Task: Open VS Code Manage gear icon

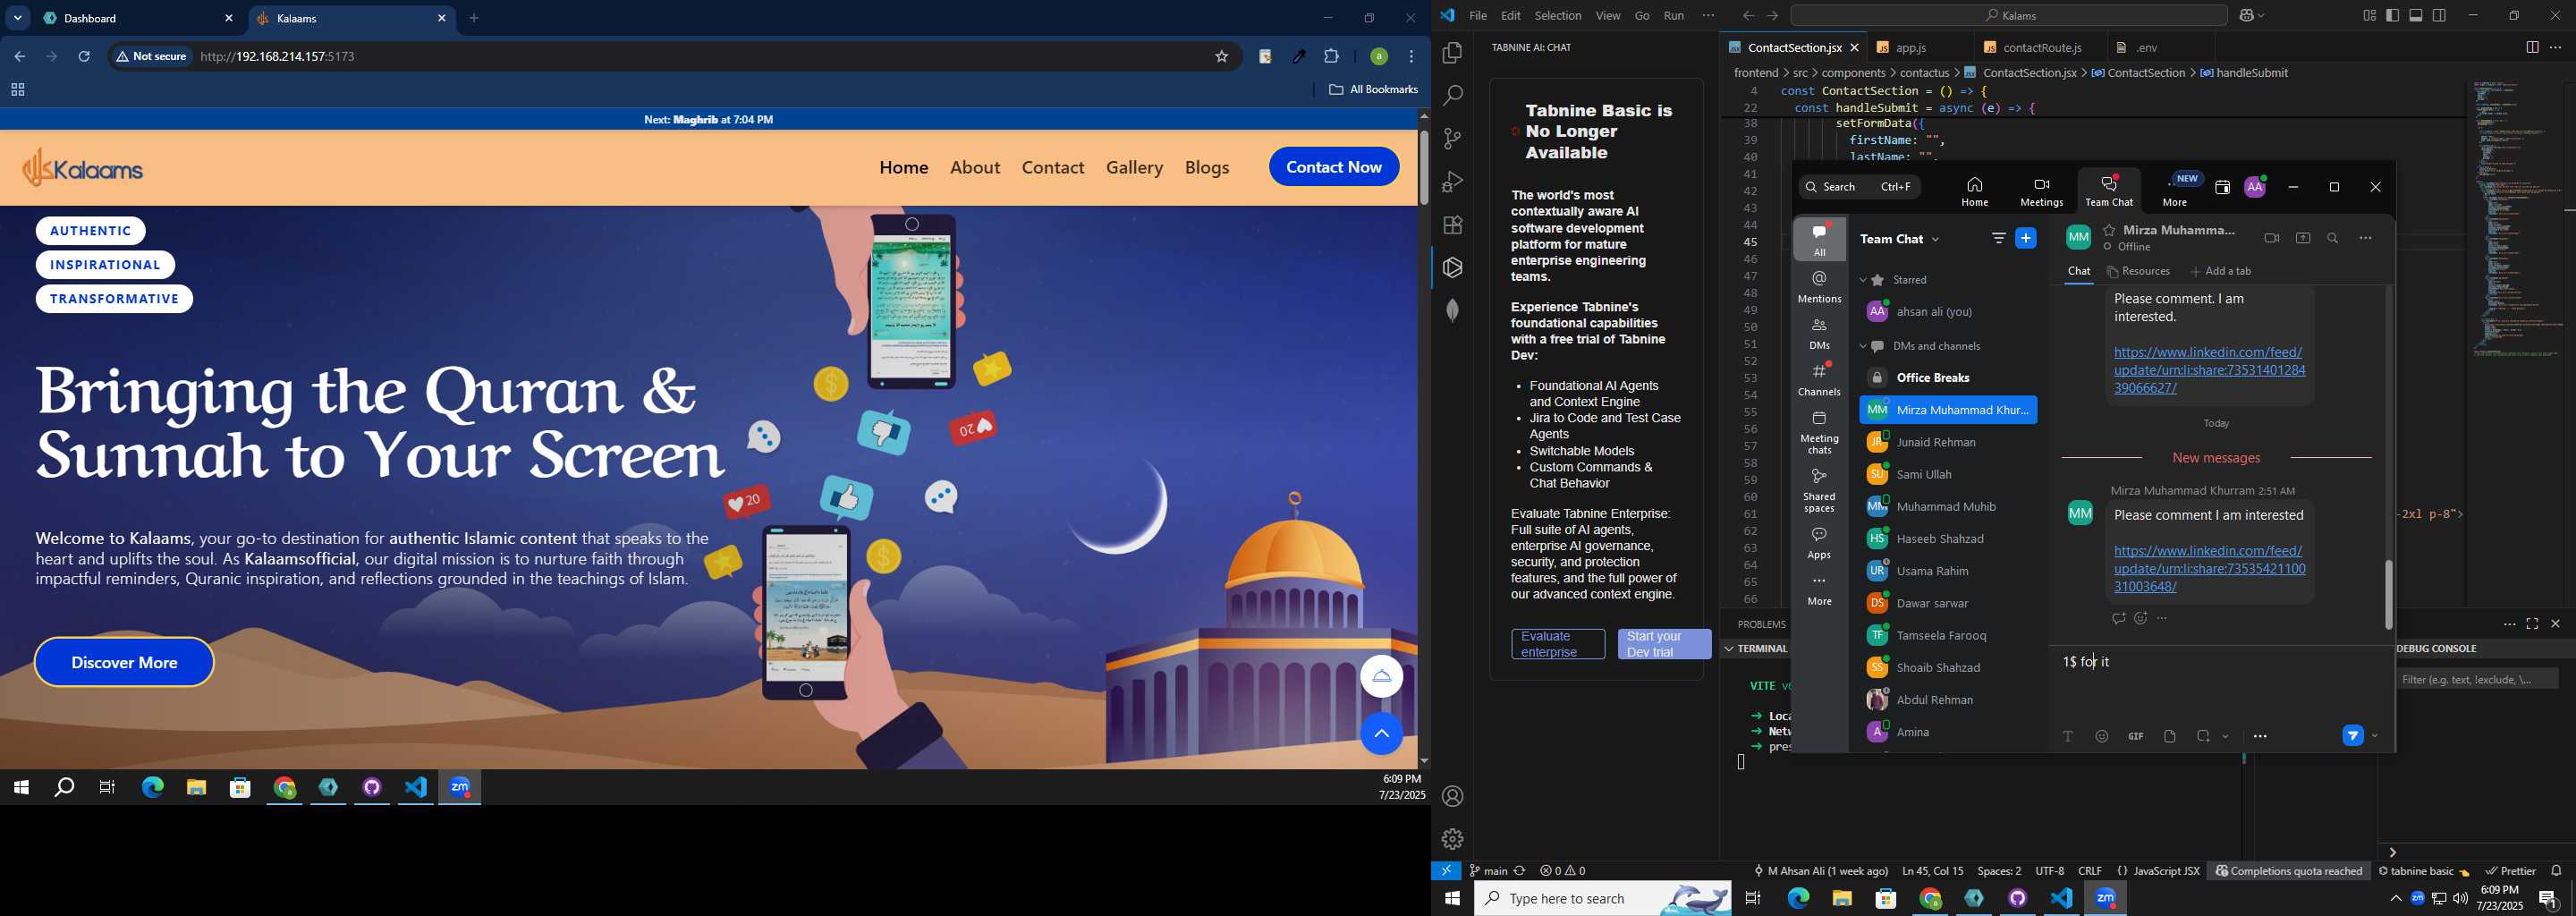Action: click(x=1452, y=839)
